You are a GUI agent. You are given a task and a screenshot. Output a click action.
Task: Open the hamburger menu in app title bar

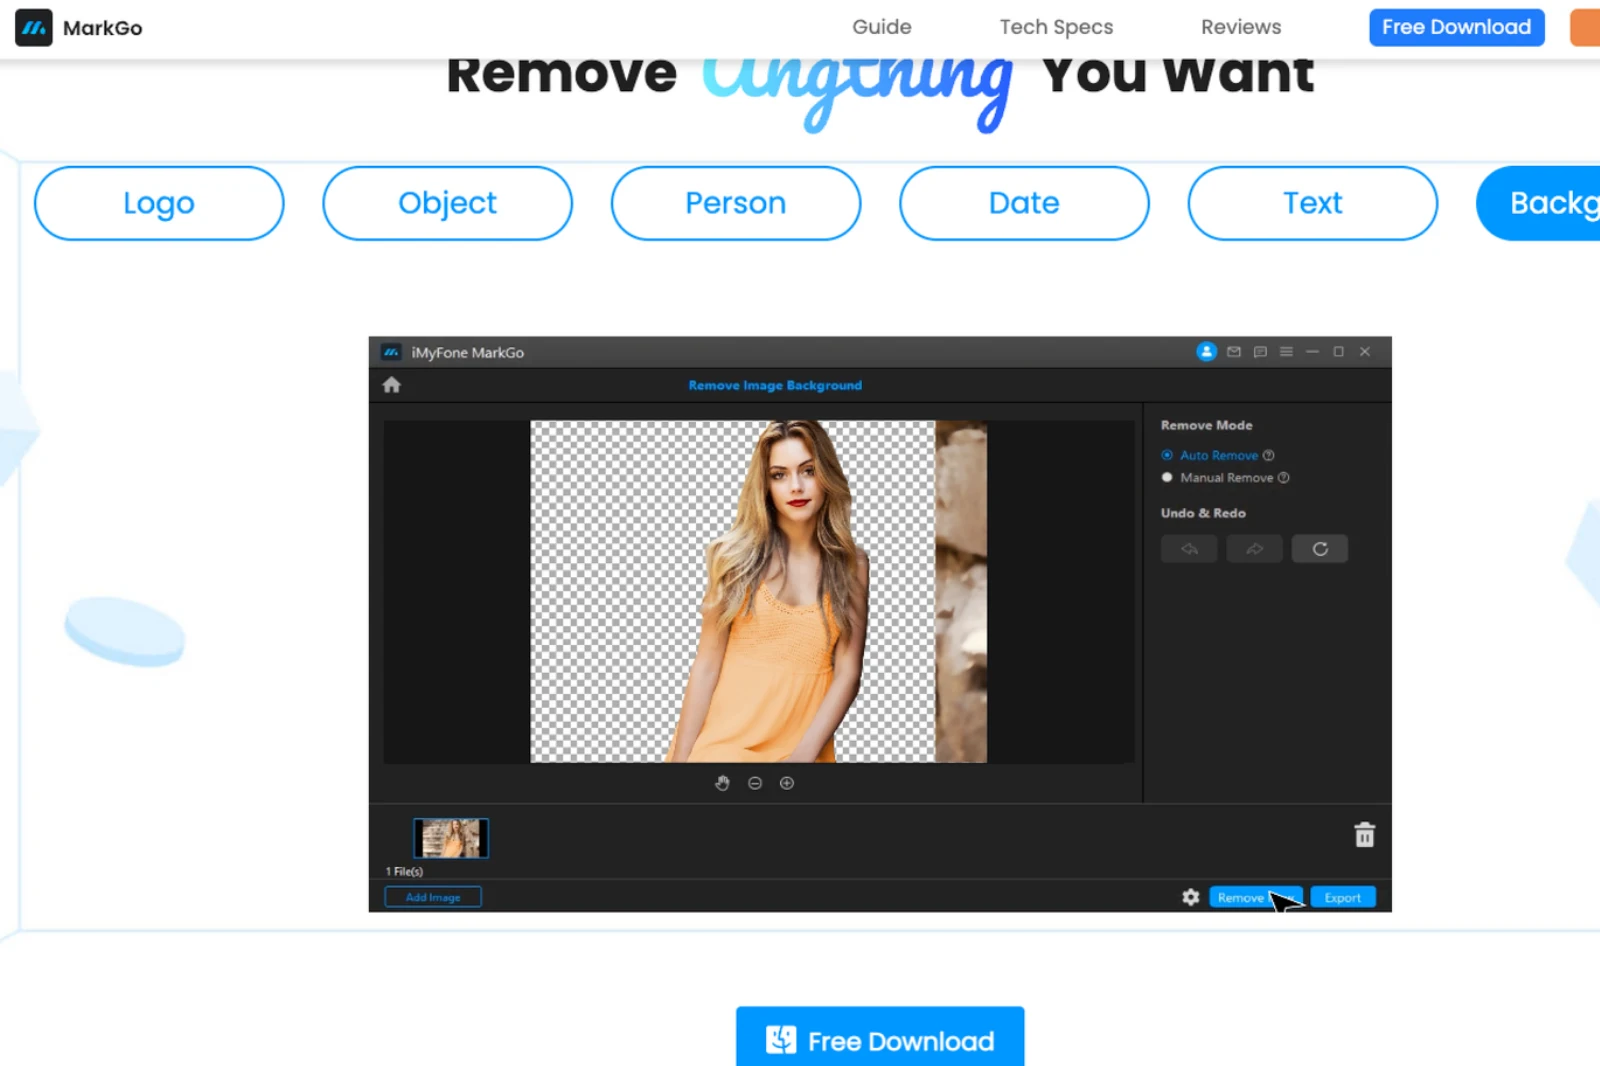(1286, 352)
